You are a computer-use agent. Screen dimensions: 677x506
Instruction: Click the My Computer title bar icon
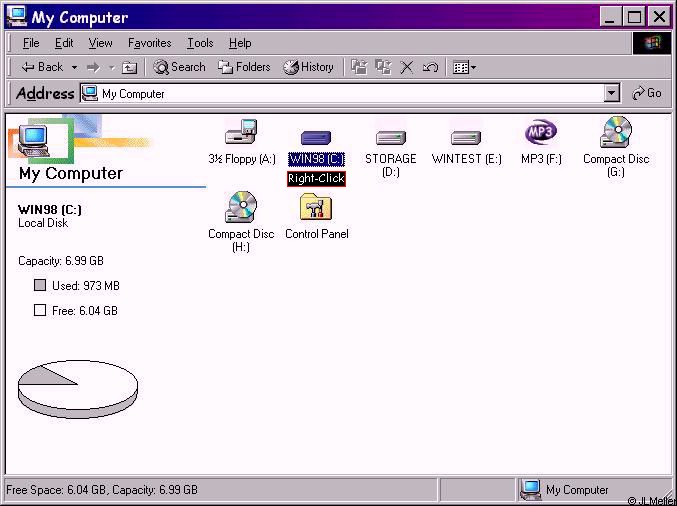point(16,16)
